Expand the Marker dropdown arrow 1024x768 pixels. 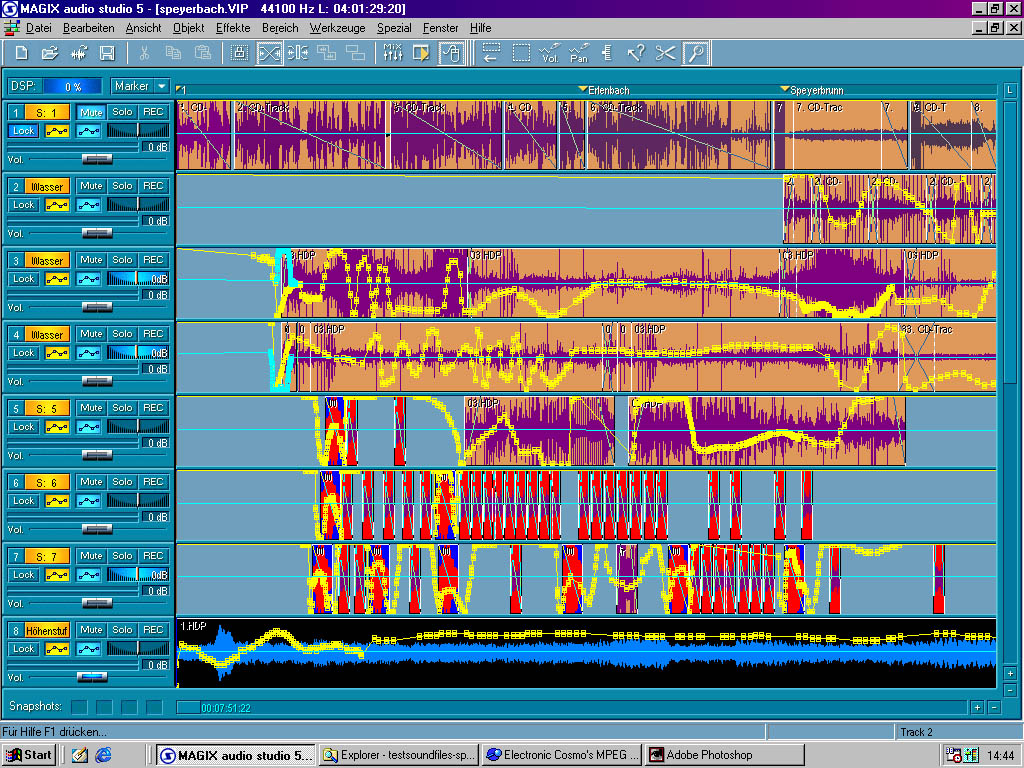[162, 87]
